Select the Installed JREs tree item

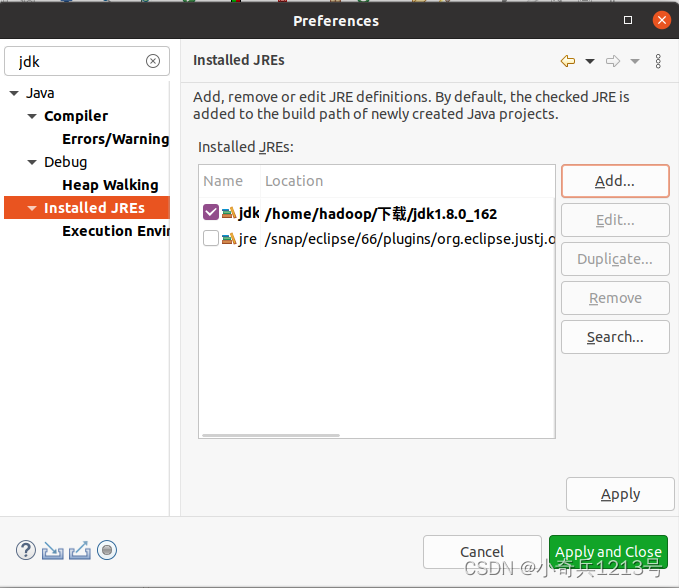pyautogui.click(x=94, y=208)
